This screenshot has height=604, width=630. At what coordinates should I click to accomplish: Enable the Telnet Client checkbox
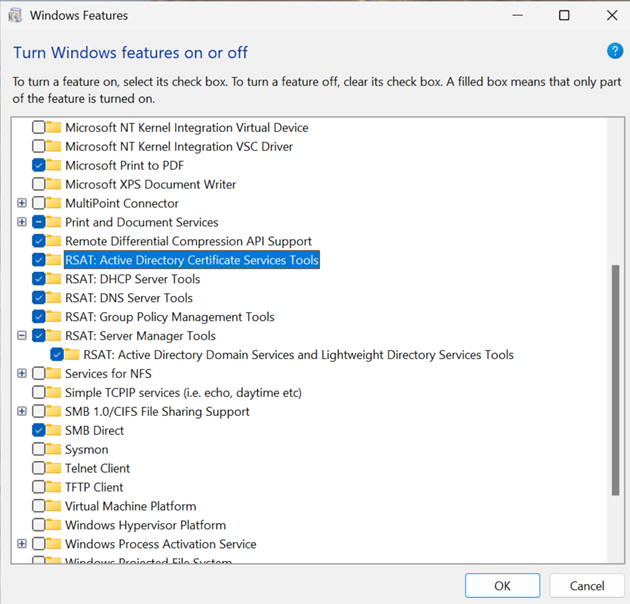click(39, 468)
